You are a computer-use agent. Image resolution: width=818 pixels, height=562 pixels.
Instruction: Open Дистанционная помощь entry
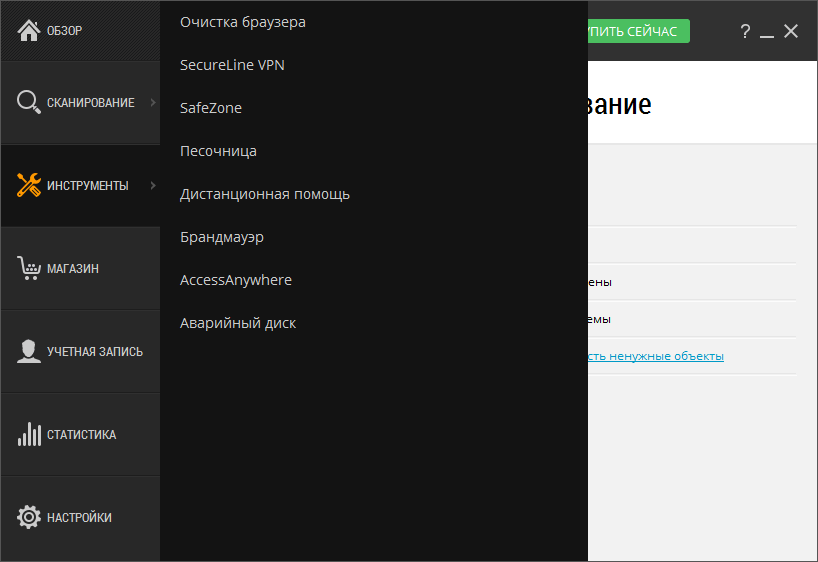pos(264,194)
